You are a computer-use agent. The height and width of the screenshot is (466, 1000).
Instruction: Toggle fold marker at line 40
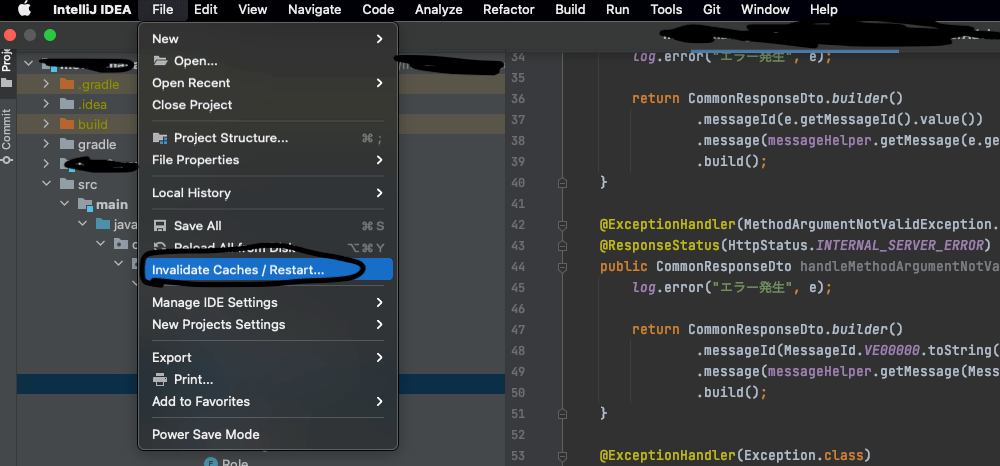pyautogui.click(x=562, y=183)
